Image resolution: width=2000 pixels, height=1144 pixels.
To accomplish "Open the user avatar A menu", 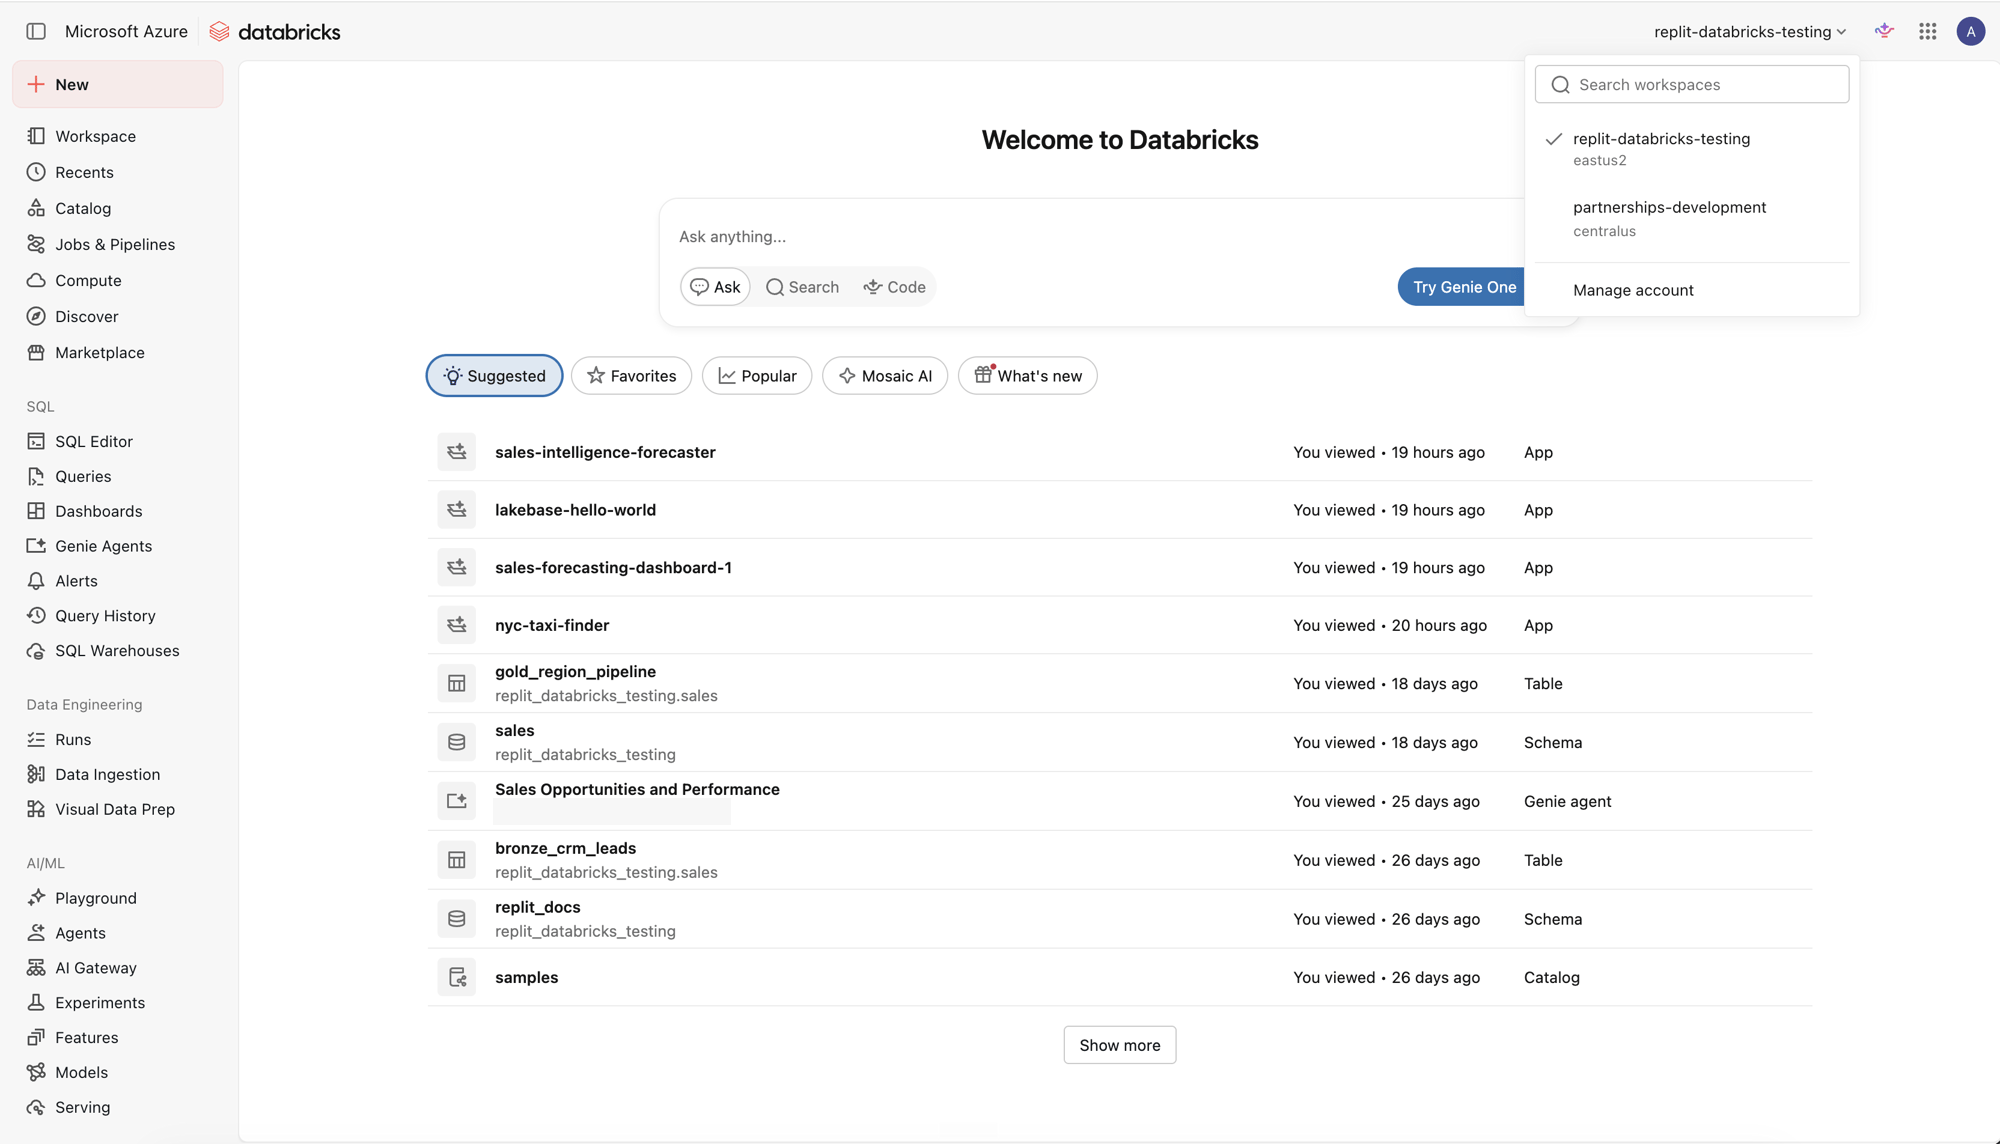I will click(1971, 31).
